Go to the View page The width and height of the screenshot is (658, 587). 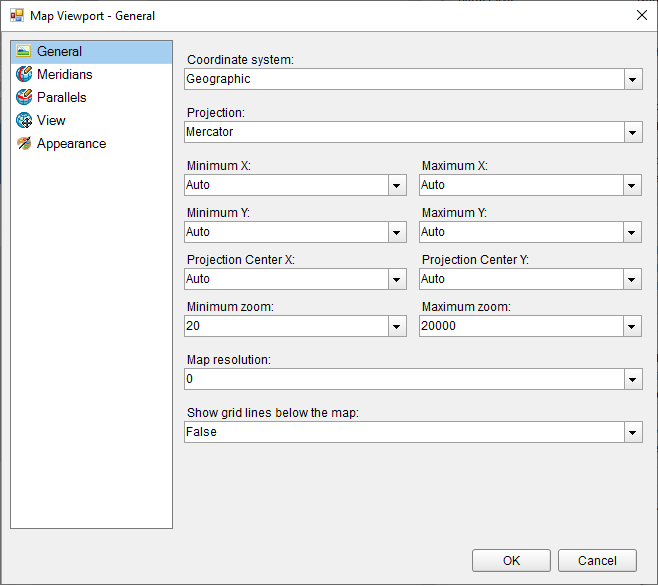tap(51, 120)
